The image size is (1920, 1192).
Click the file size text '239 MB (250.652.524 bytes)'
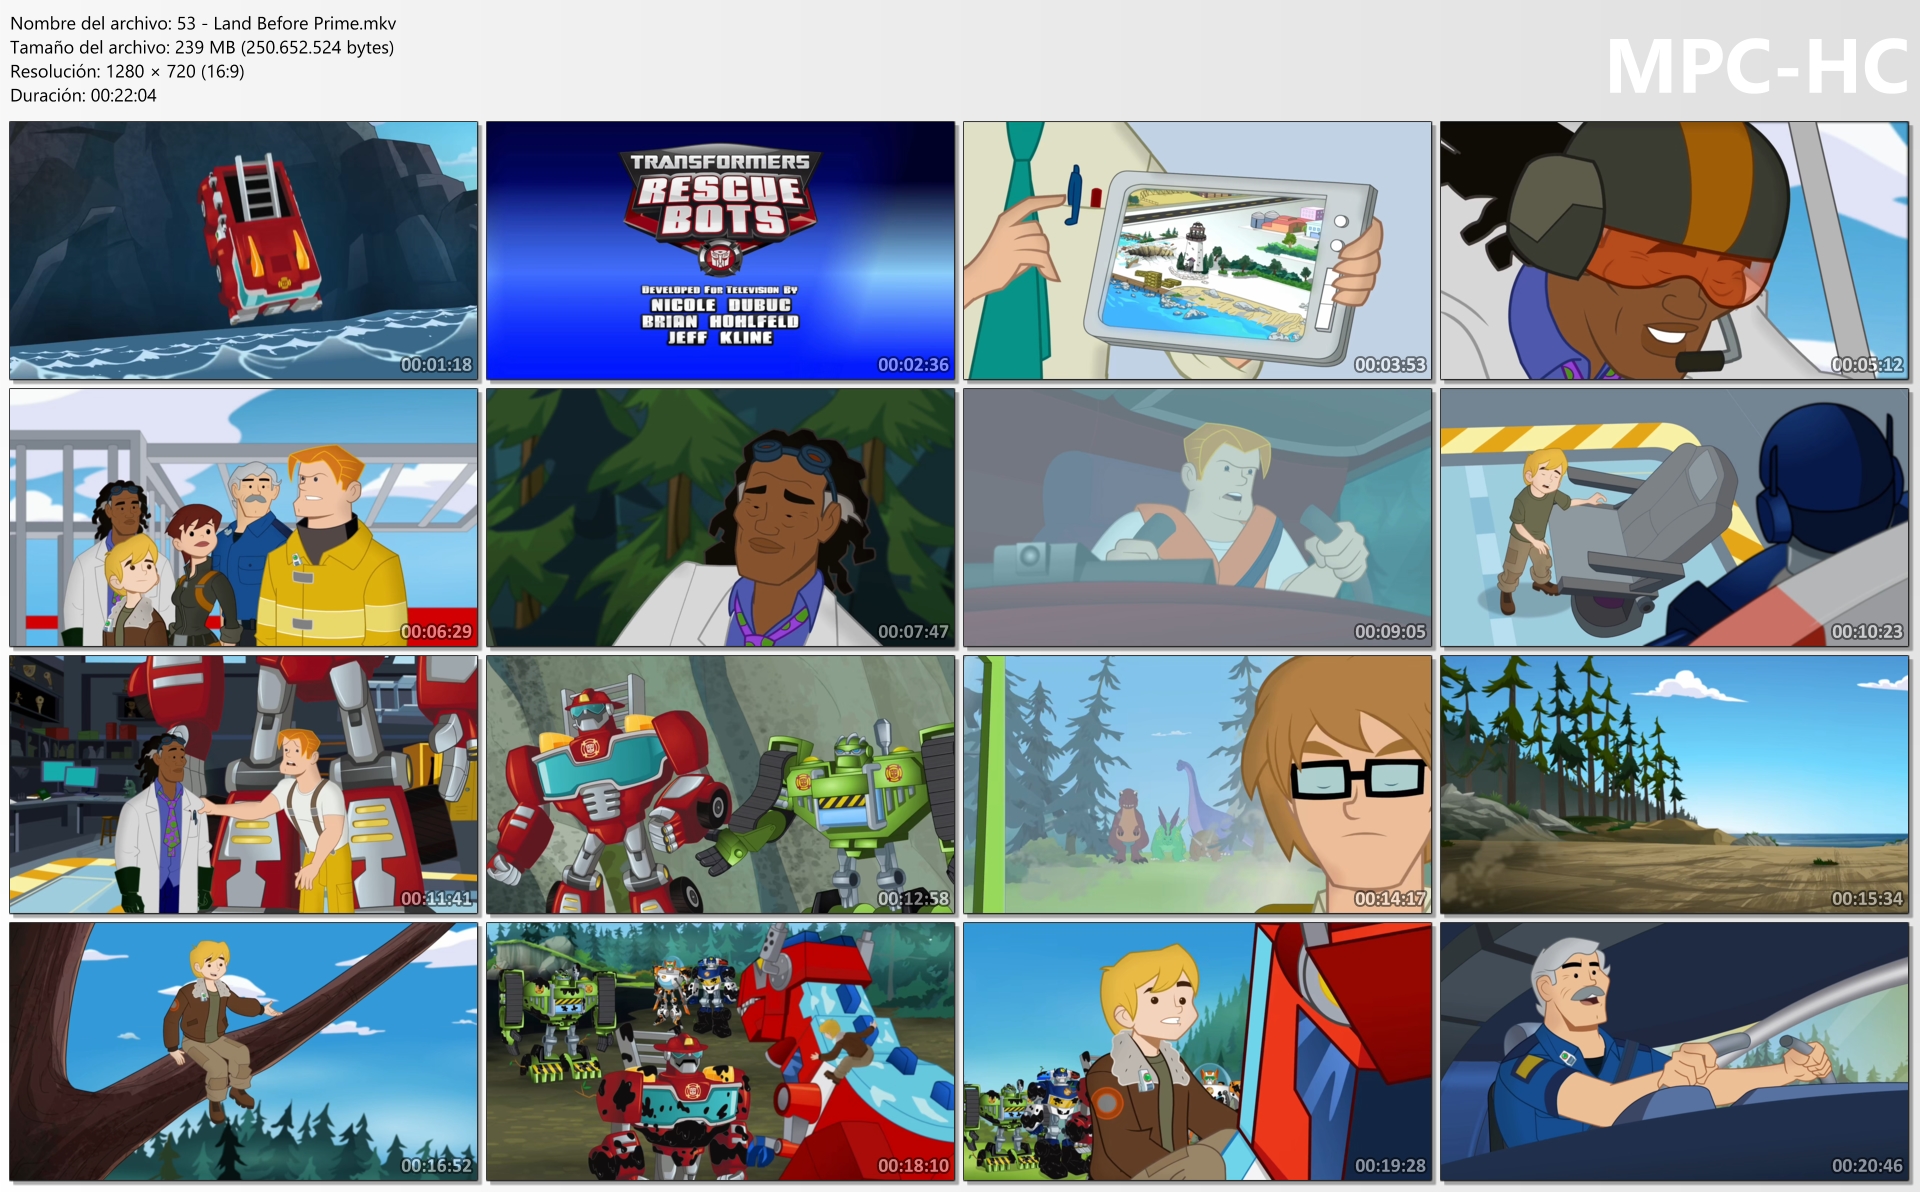tap(285, 47)
